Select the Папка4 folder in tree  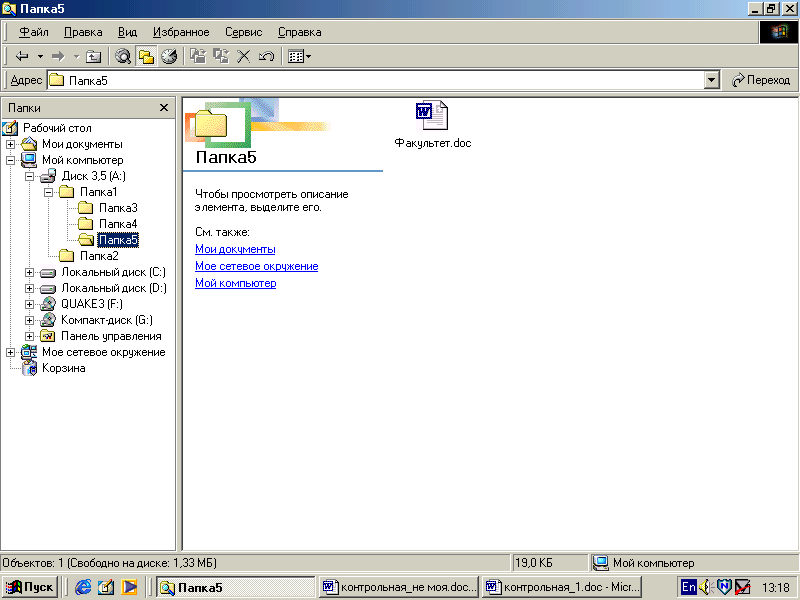[118, 224]
